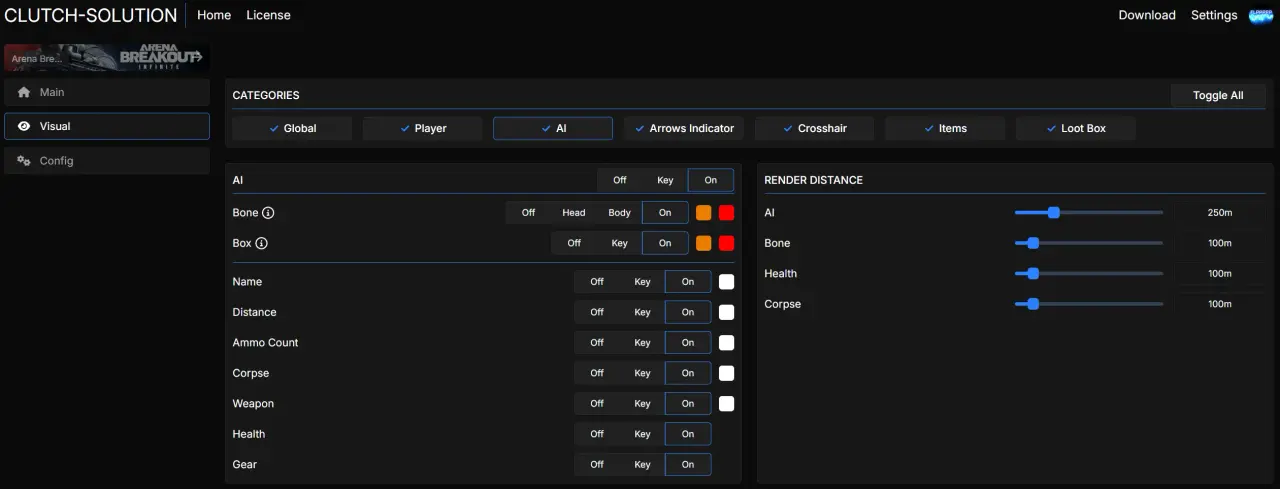1280x489 pixels.
Task: Set Distance option to Key
Action: (643, 312)
